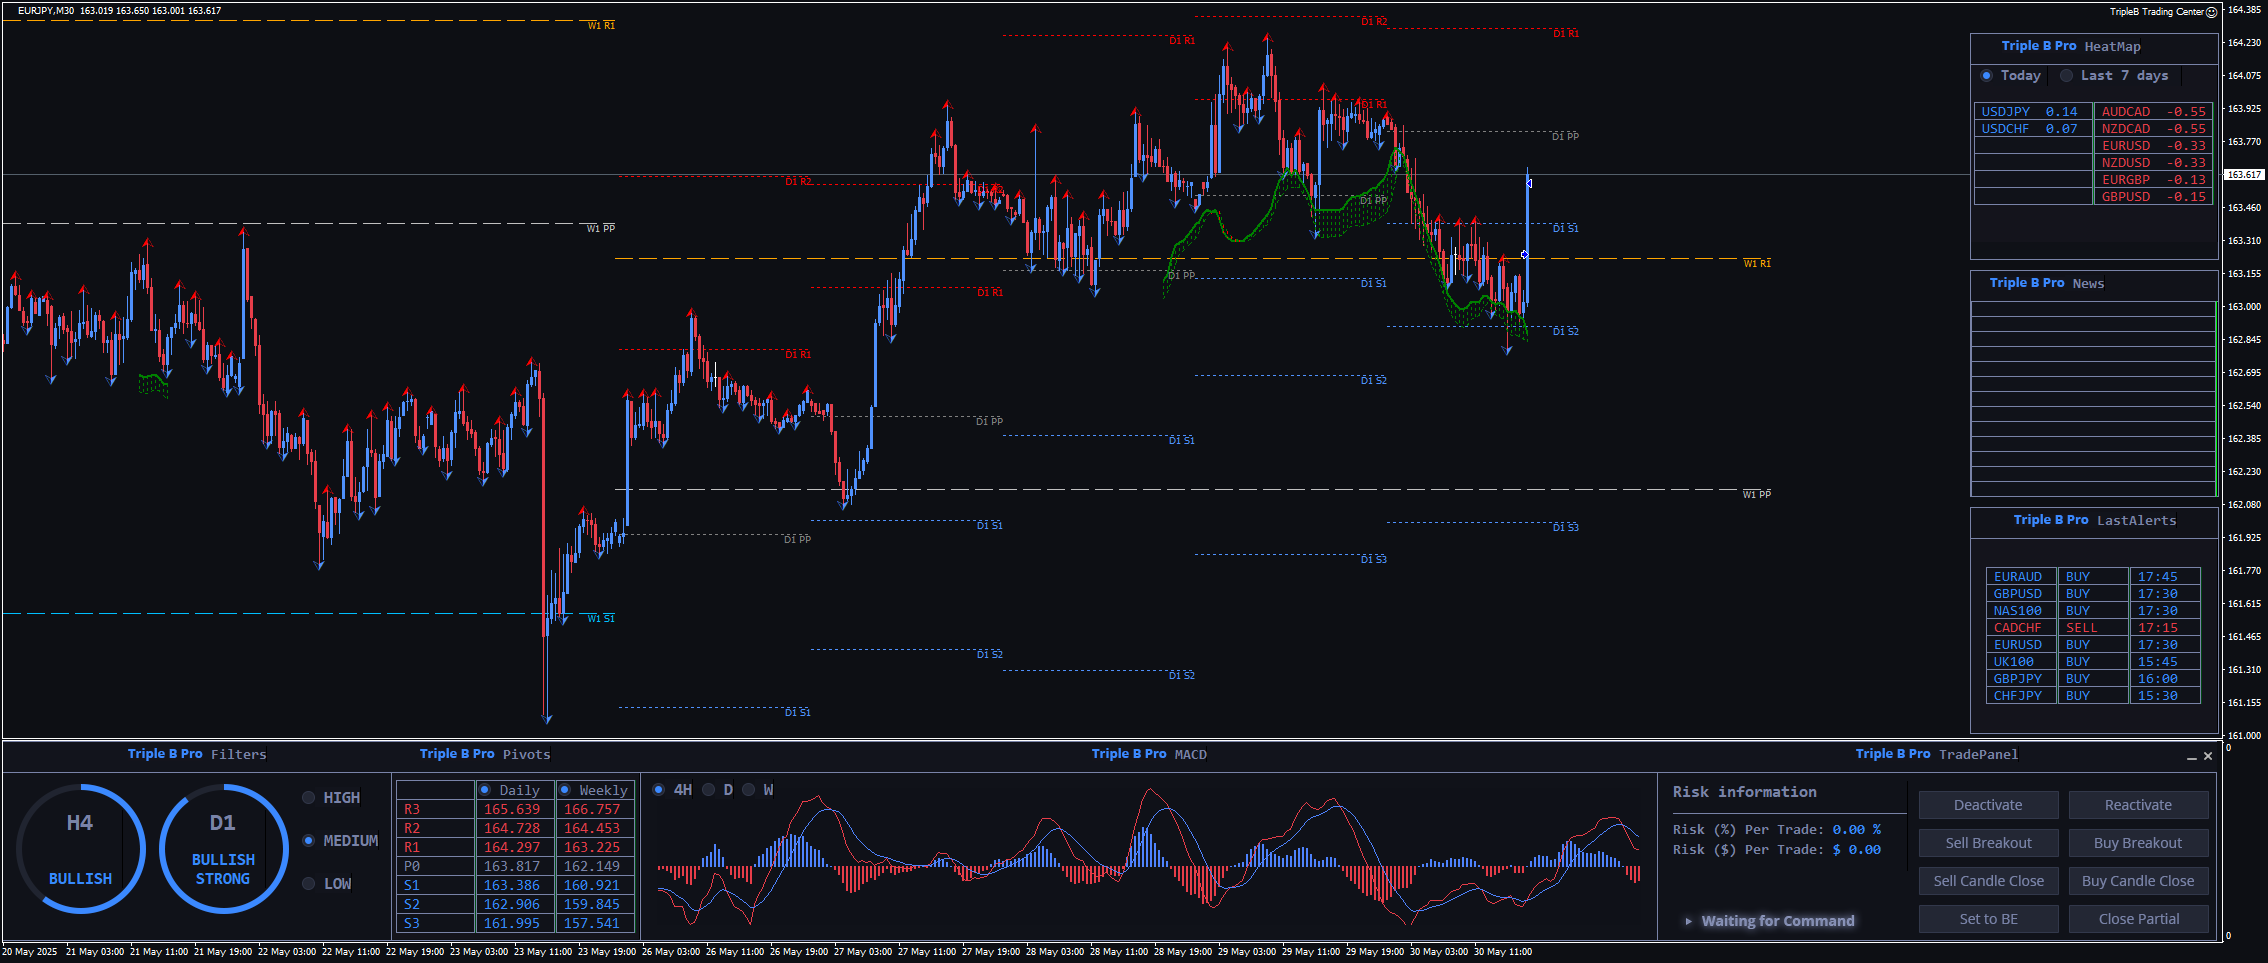Toggle the Weekly pivots option

point(565,790)
